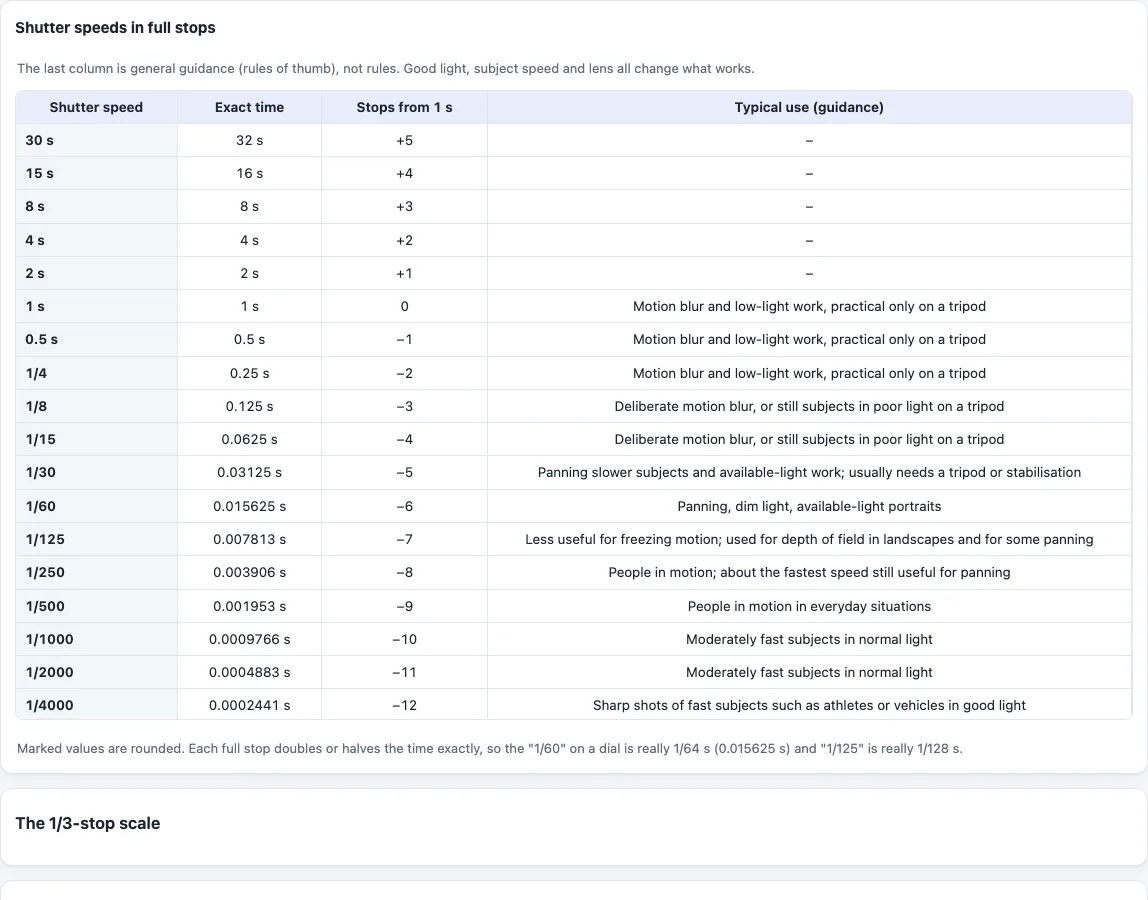Click the "1/15" shutter speed cell
Screen dimensions: 1148x900
(96, 439)
